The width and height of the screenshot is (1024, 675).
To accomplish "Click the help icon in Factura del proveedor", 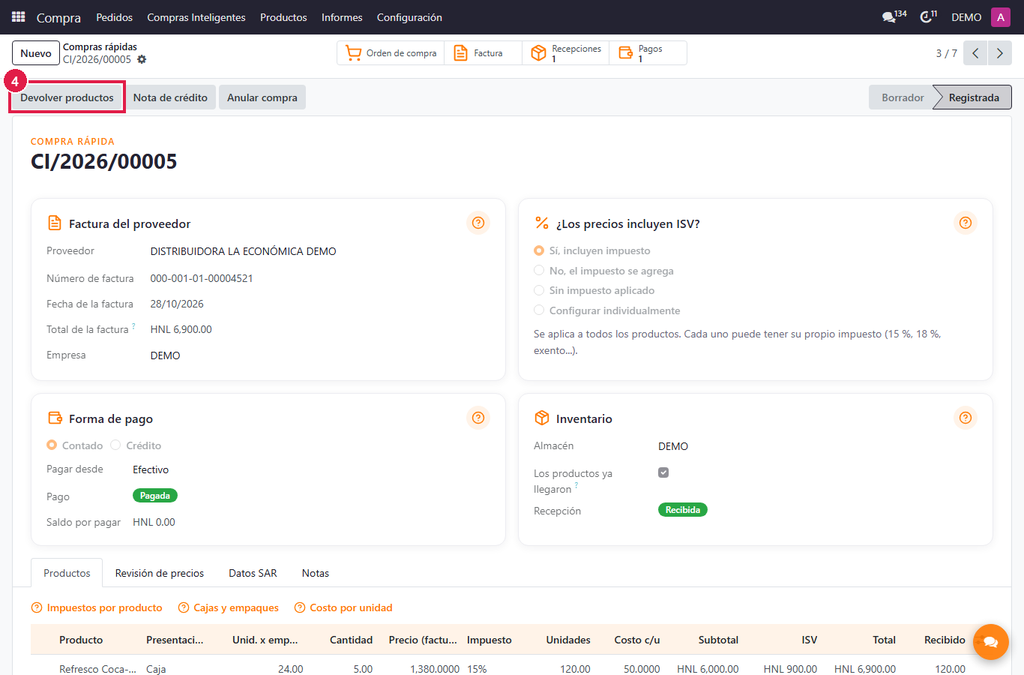I will coord(478,223).
